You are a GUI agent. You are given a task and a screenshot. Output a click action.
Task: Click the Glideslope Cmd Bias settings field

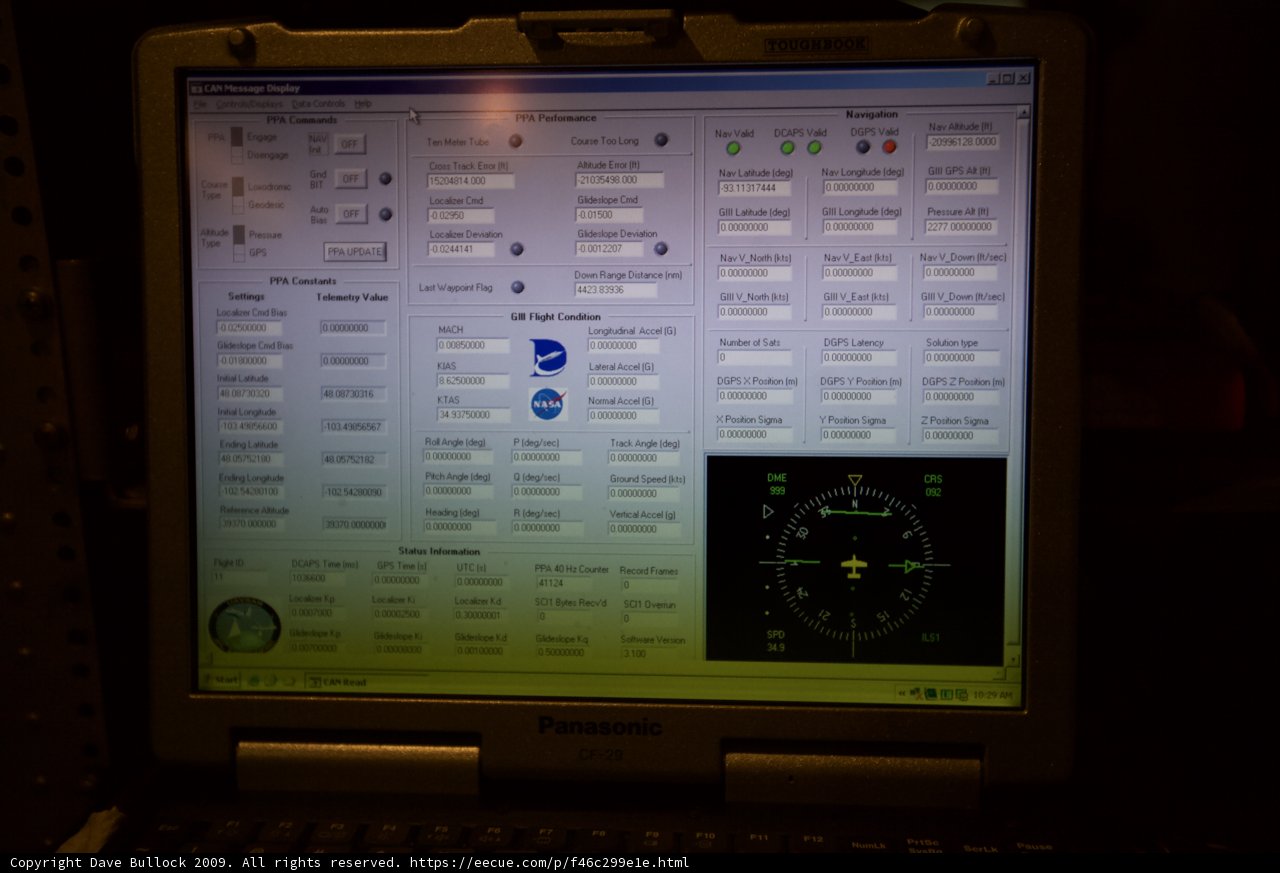point(250,361)
